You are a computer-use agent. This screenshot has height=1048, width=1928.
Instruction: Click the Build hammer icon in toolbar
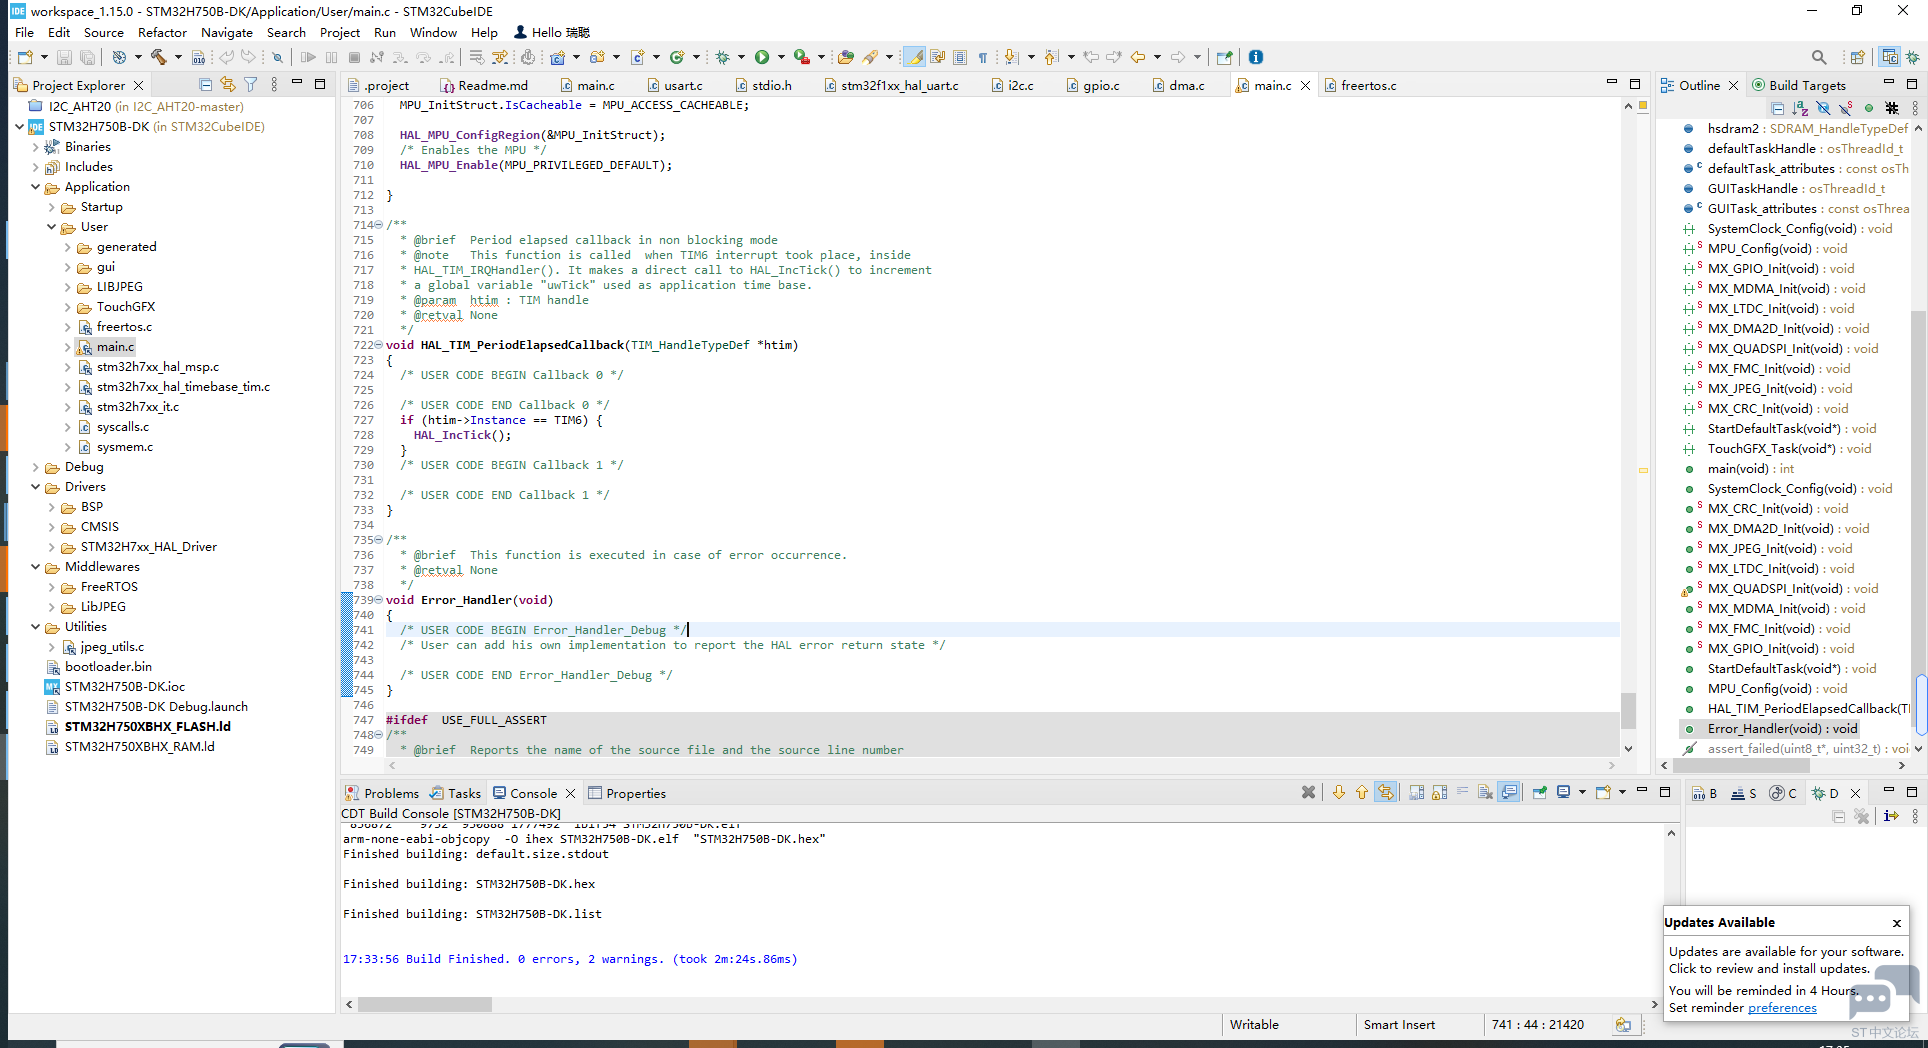click(158, 57)
